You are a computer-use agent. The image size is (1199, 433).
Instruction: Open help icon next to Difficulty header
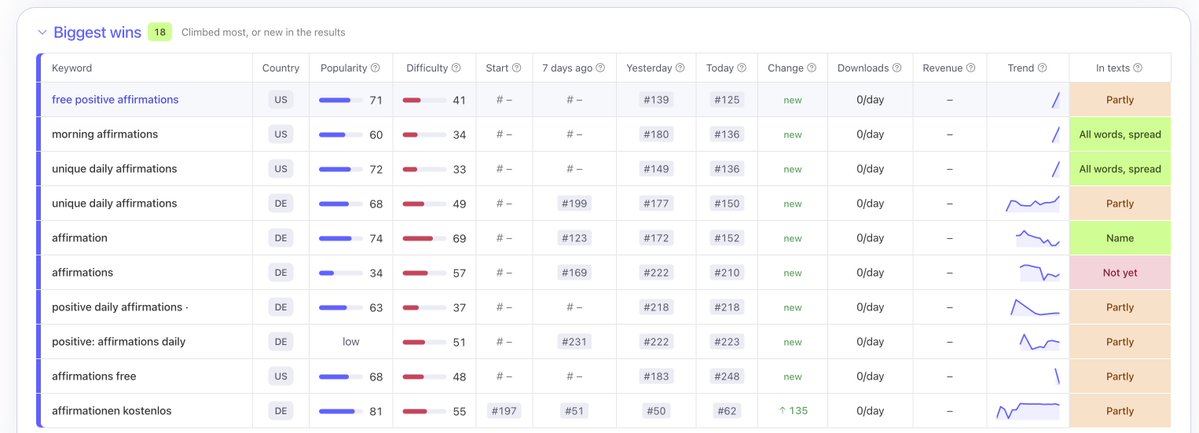[x=457, y=68]
